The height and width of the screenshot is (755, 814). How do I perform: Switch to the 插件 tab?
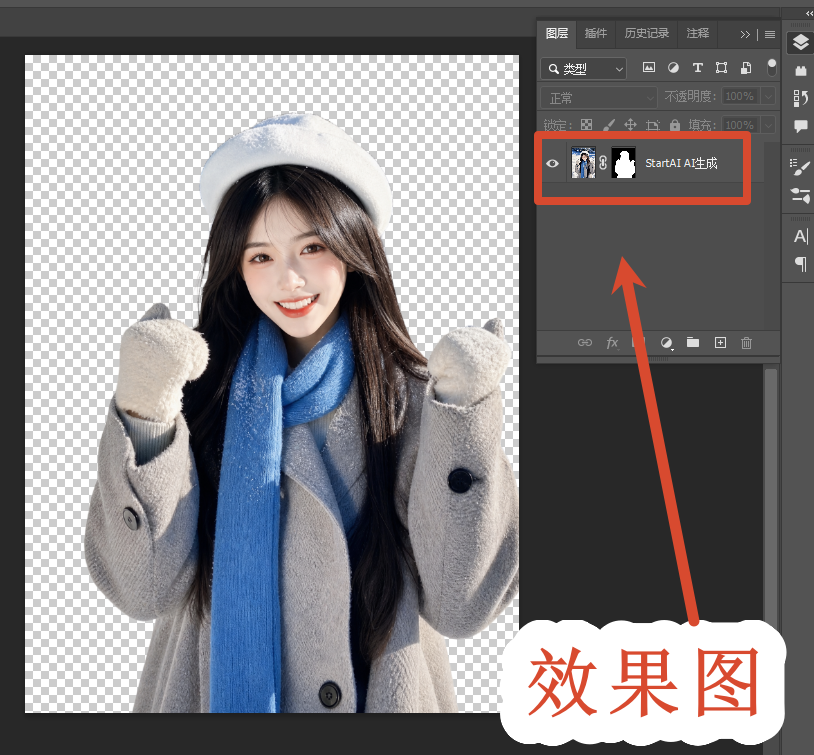[x=595, y=34]
